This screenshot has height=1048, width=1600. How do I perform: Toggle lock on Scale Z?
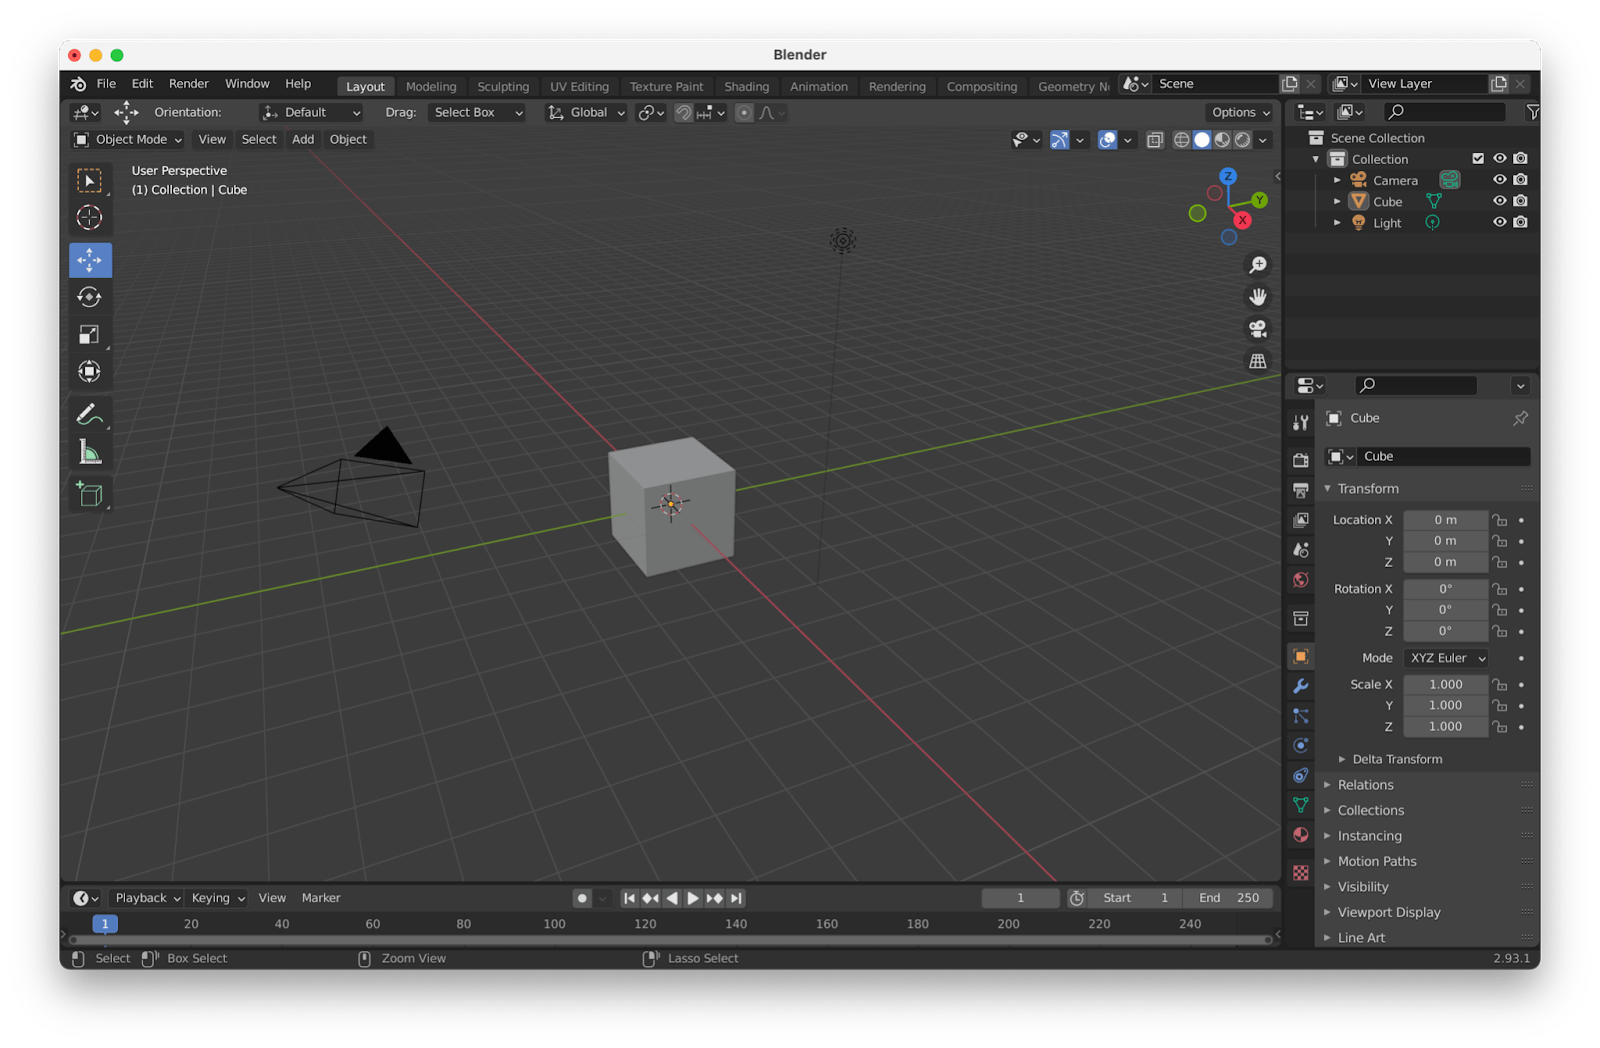[x=1500, y=727]
